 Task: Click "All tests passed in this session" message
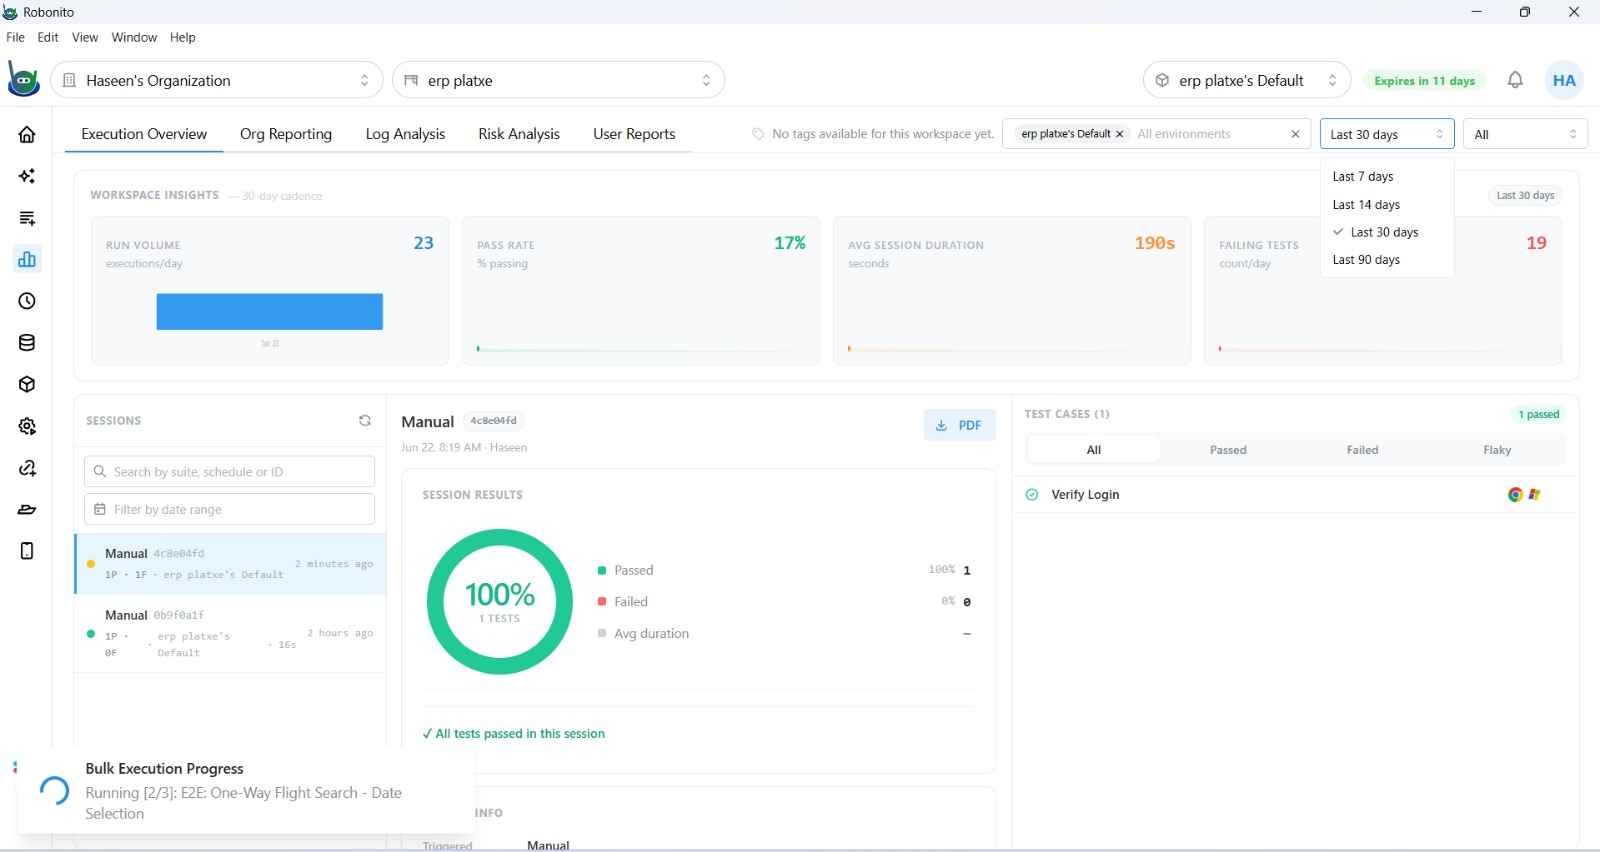tap(514, 733)
